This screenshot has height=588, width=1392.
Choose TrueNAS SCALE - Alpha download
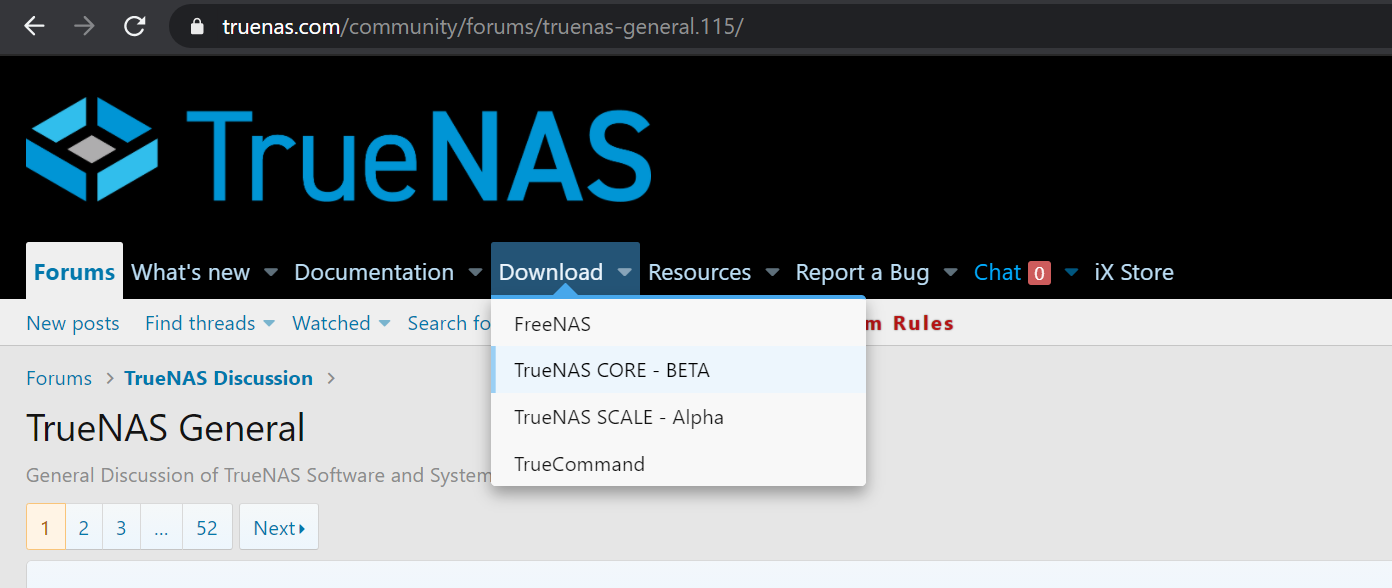tap(678, 417)
